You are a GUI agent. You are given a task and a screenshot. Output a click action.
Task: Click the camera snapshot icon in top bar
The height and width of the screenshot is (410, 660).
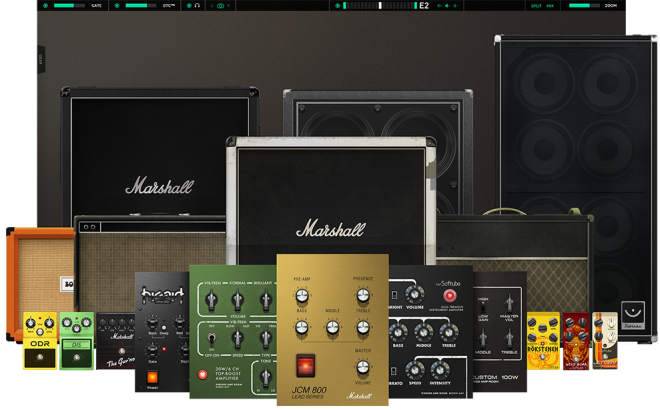click(221, 5)
